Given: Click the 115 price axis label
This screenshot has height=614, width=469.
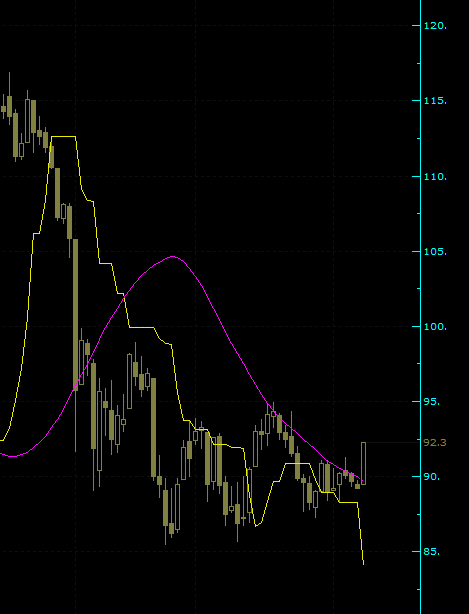Looking at the screenshot, I should (x=435, y=101).
